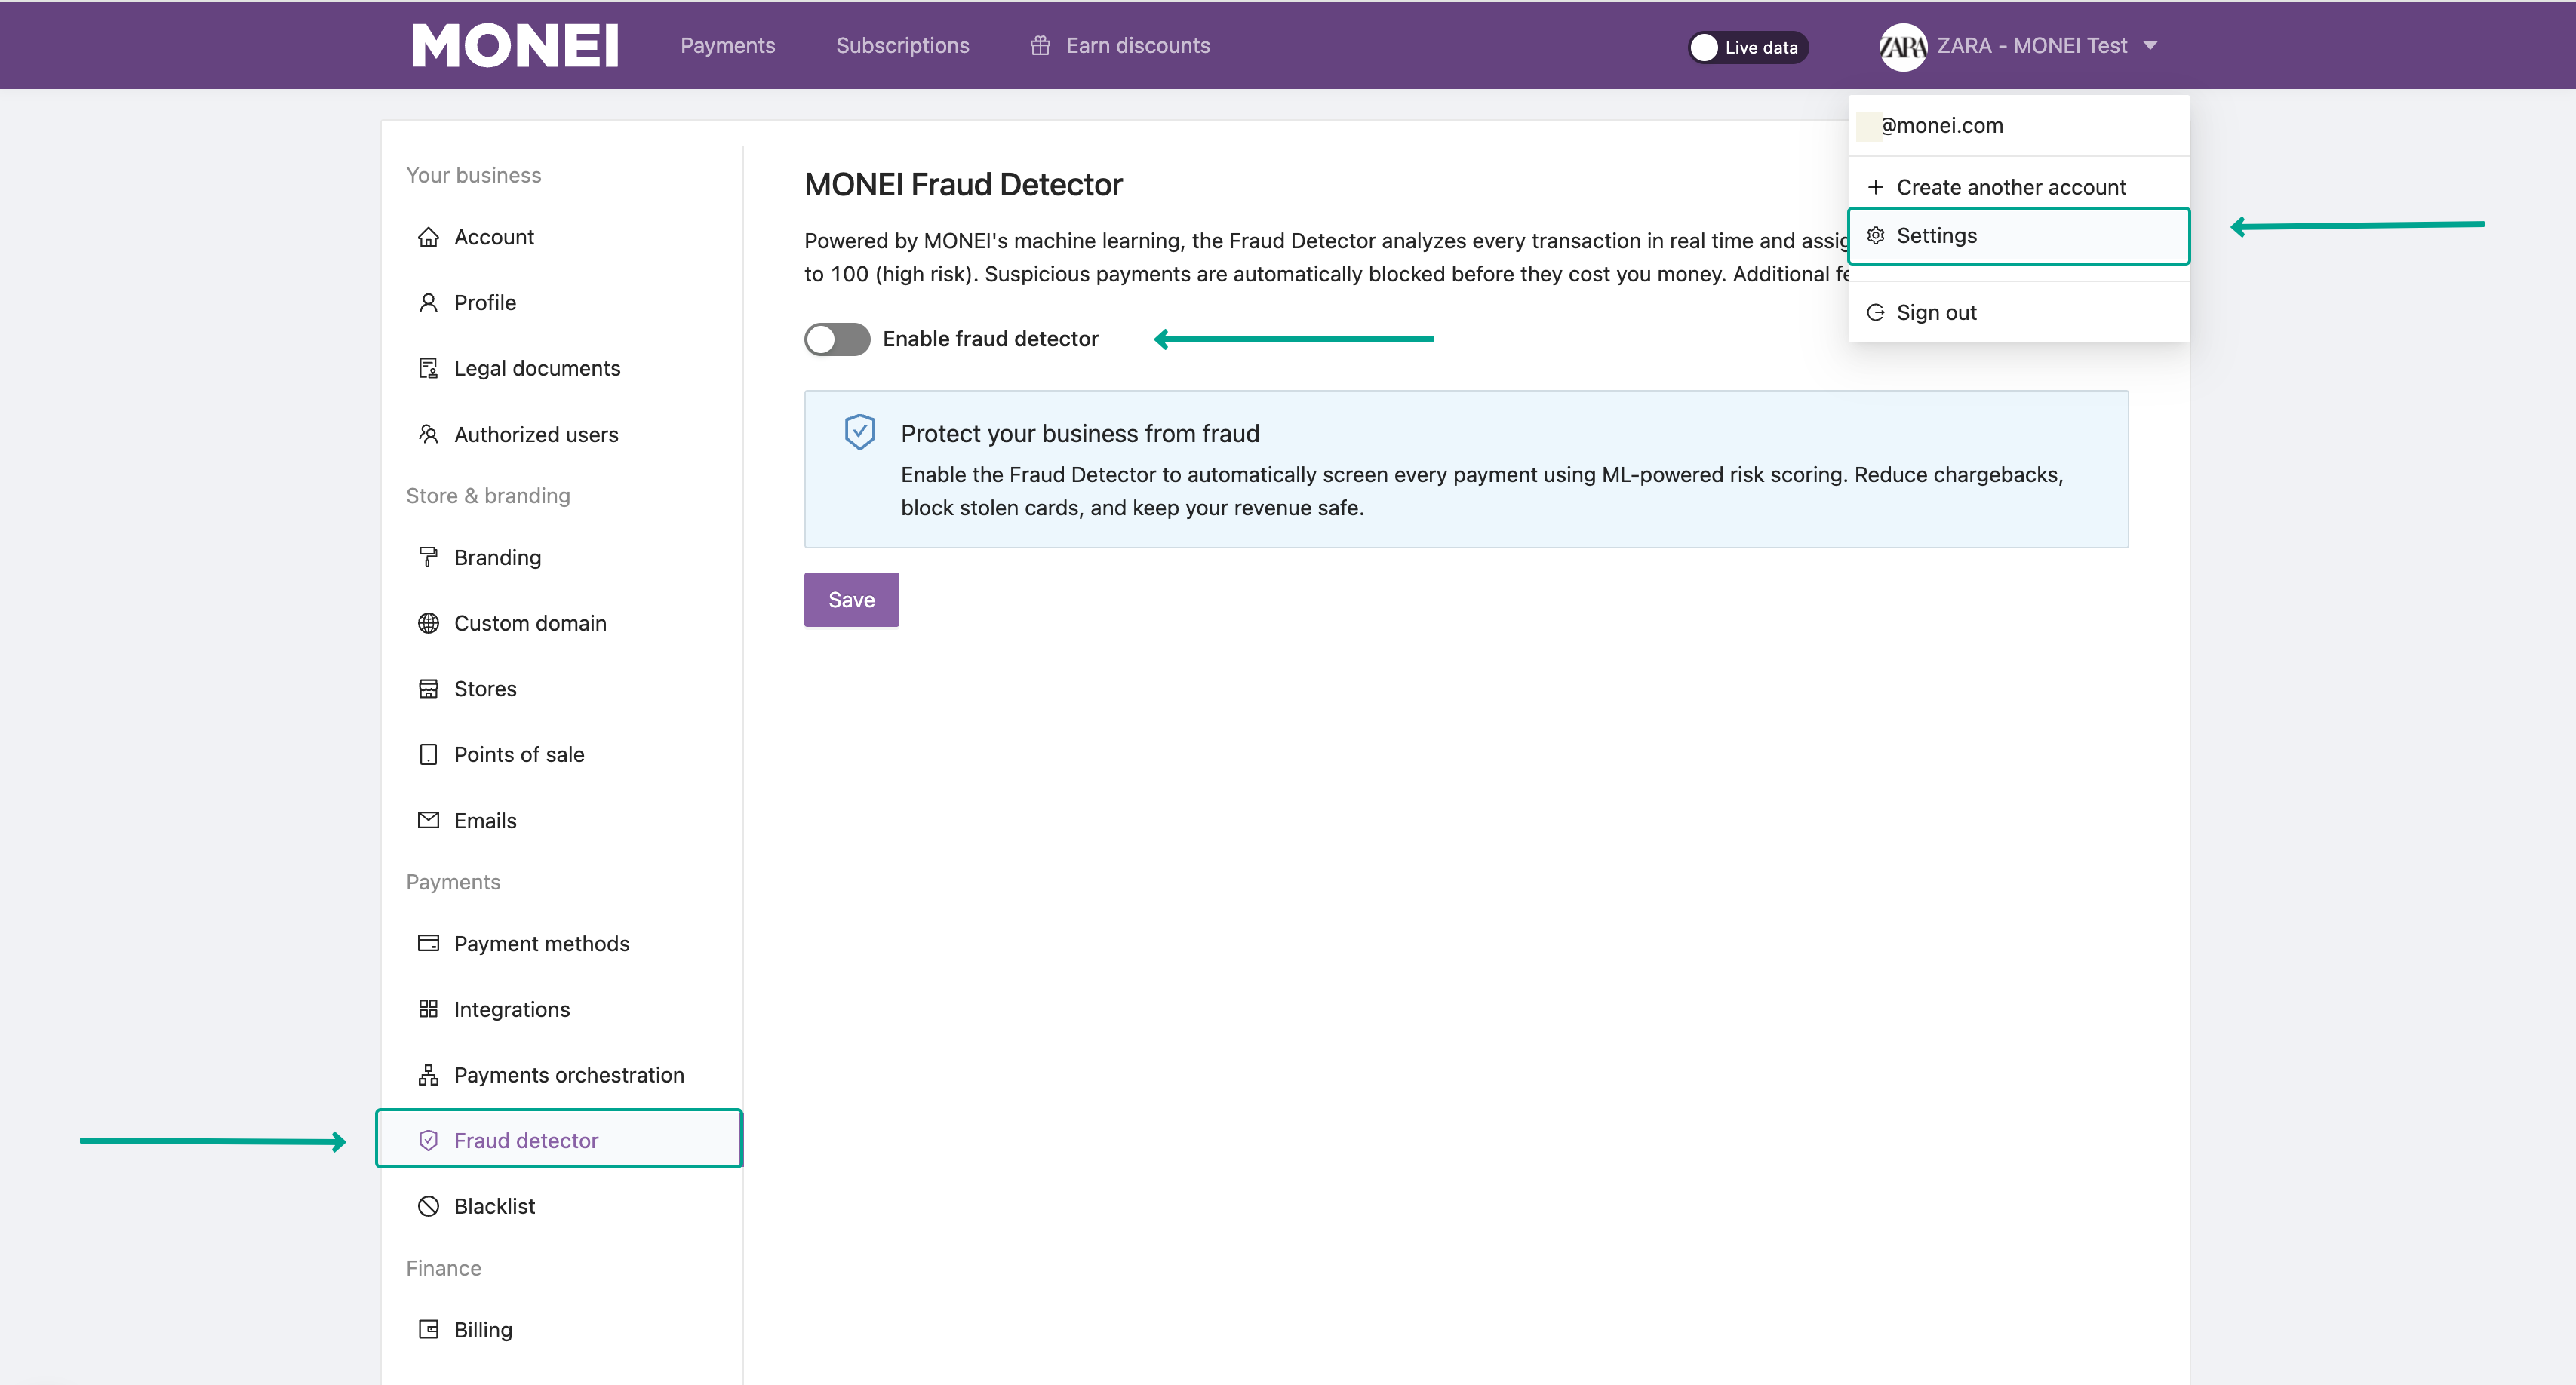2576x1385 pixels.
Task: Click the person icon next to Profile
Action: pos(428,303)
